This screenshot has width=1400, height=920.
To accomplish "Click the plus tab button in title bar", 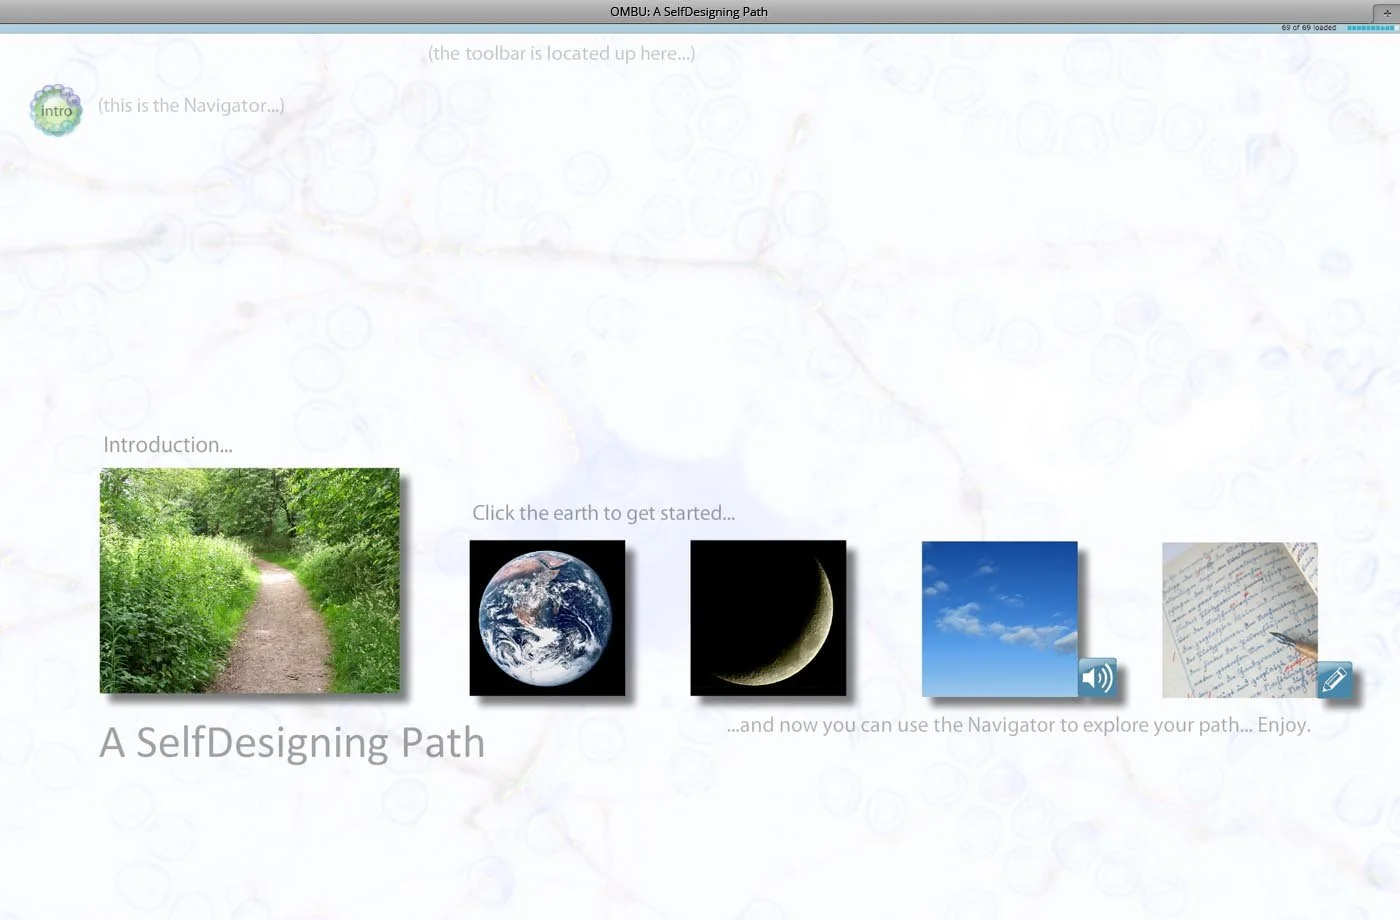I will (1386, 12).
